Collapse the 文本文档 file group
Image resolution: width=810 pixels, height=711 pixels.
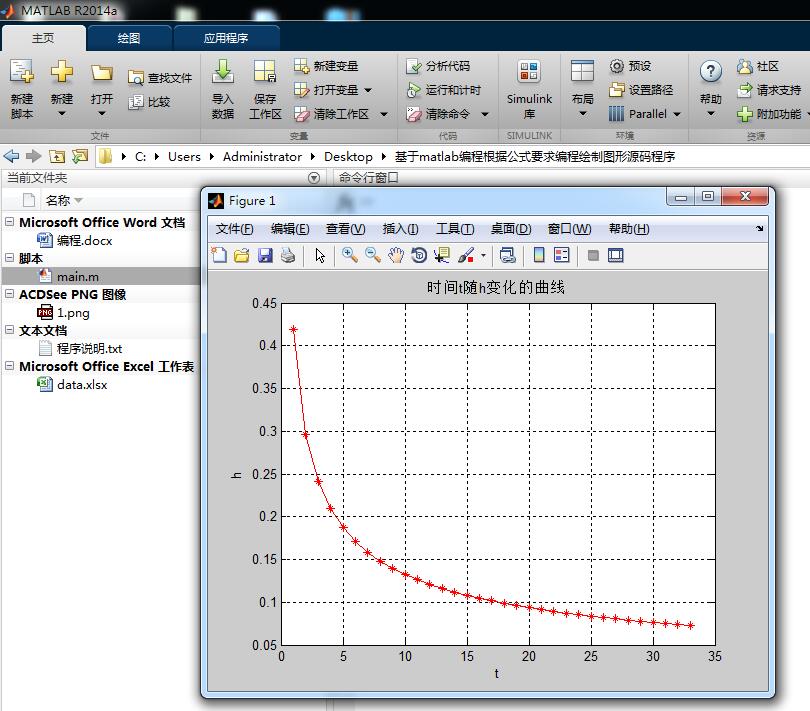(9, 330)
